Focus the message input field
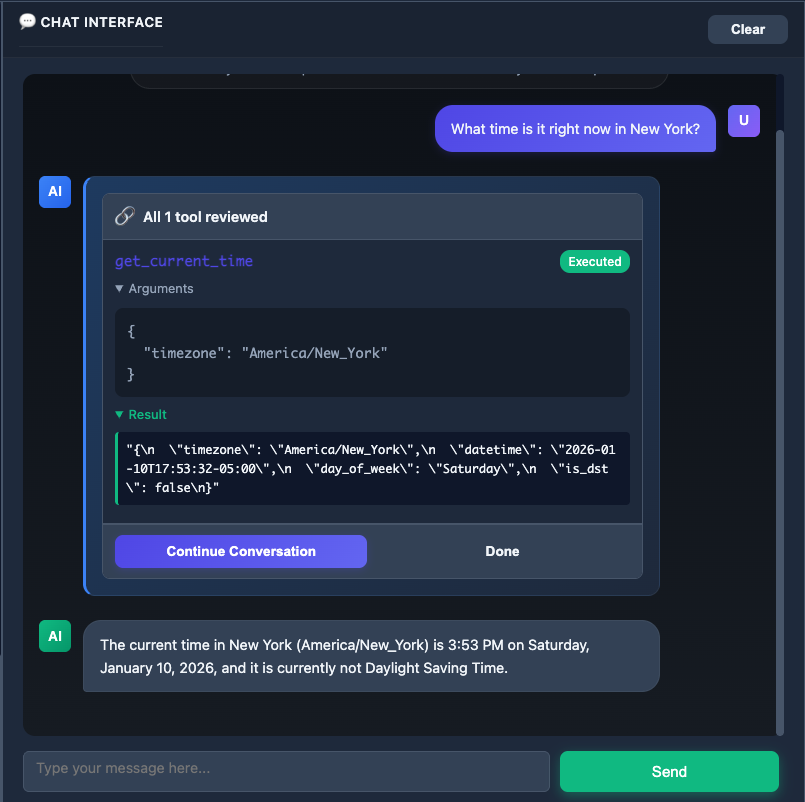The width and height of the screenshot is (805, 802). (x=286, y=770)
